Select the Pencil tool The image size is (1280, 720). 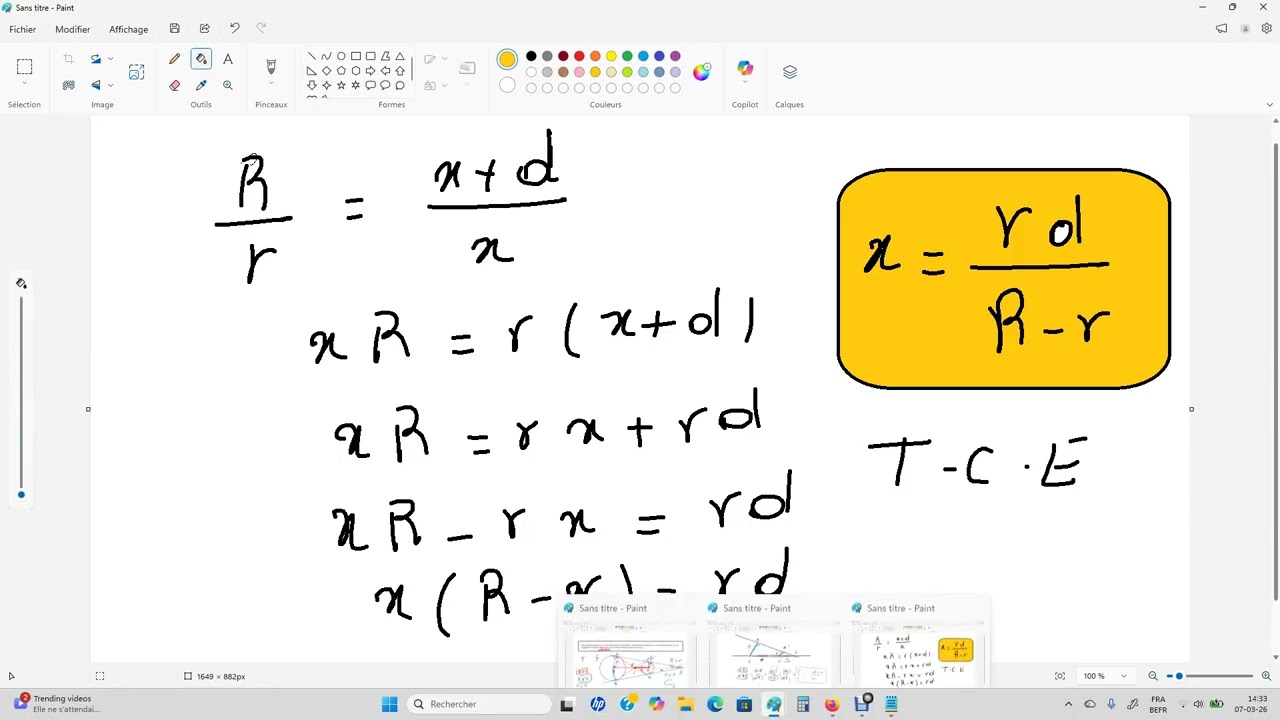point(175,60)
